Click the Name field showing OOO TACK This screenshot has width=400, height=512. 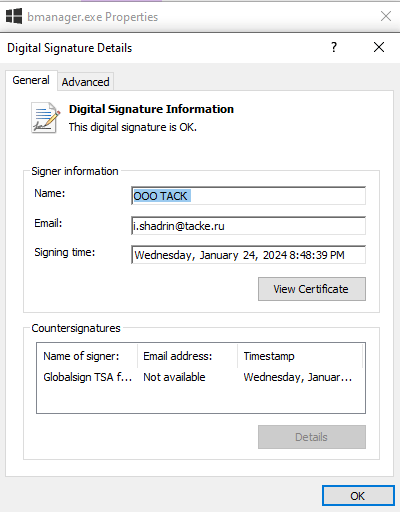[x=248, y=196]
